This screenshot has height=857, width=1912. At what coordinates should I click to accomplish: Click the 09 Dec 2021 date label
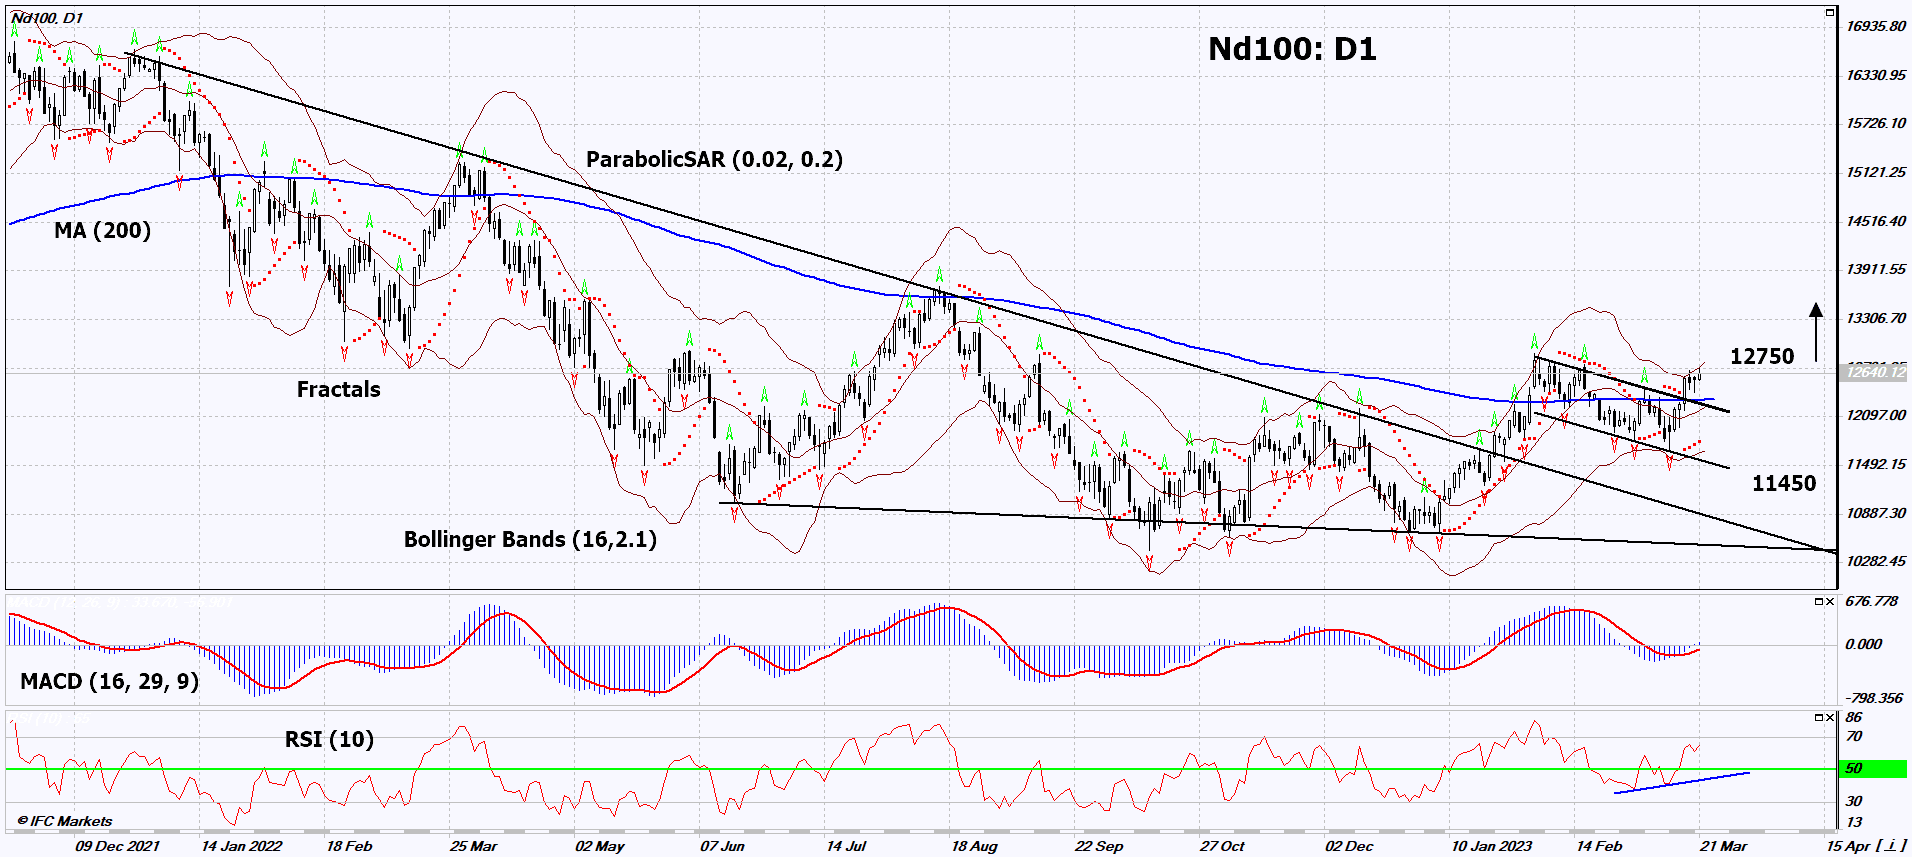(117, 846)
